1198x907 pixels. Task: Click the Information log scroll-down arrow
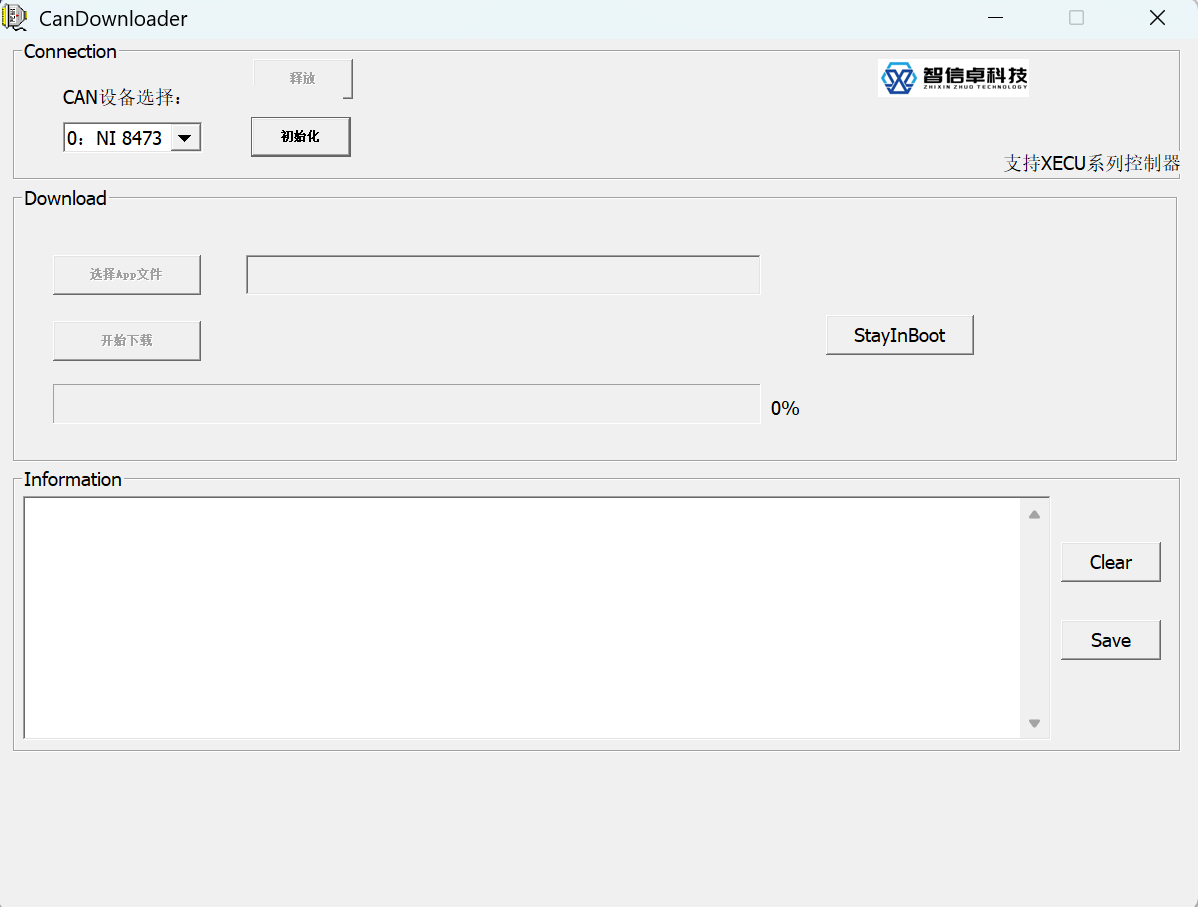click(x=1034, y=723)
